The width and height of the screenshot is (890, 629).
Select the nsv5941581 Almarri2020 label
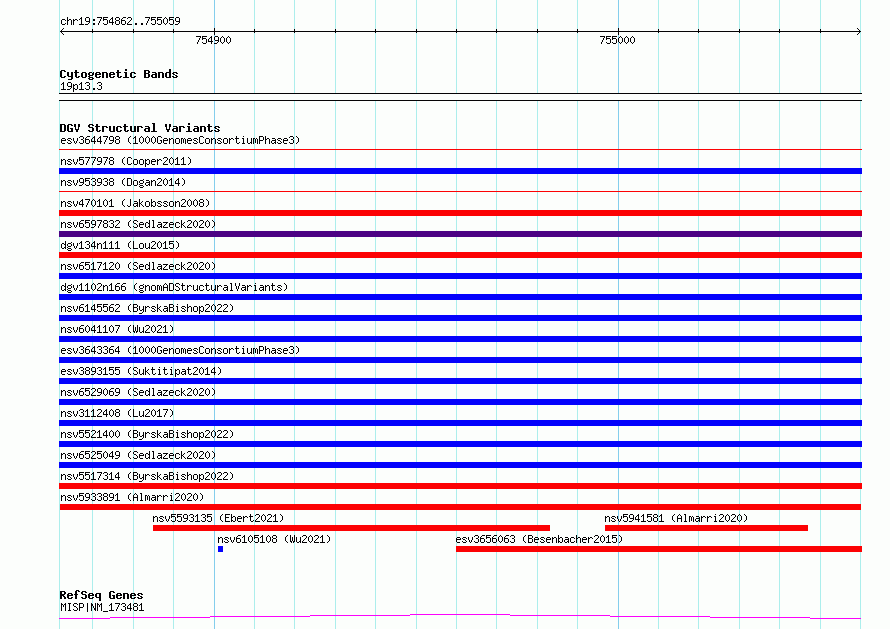coord(676,518)
